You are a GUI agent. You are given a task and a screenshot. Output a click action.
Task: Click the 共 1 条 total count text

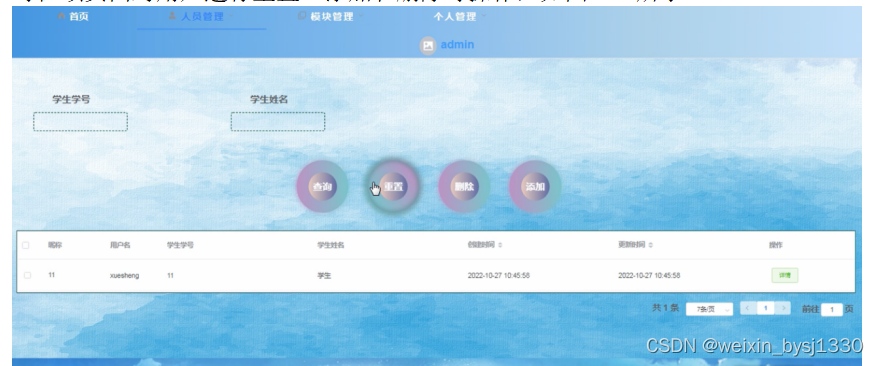tap(665, 308)
